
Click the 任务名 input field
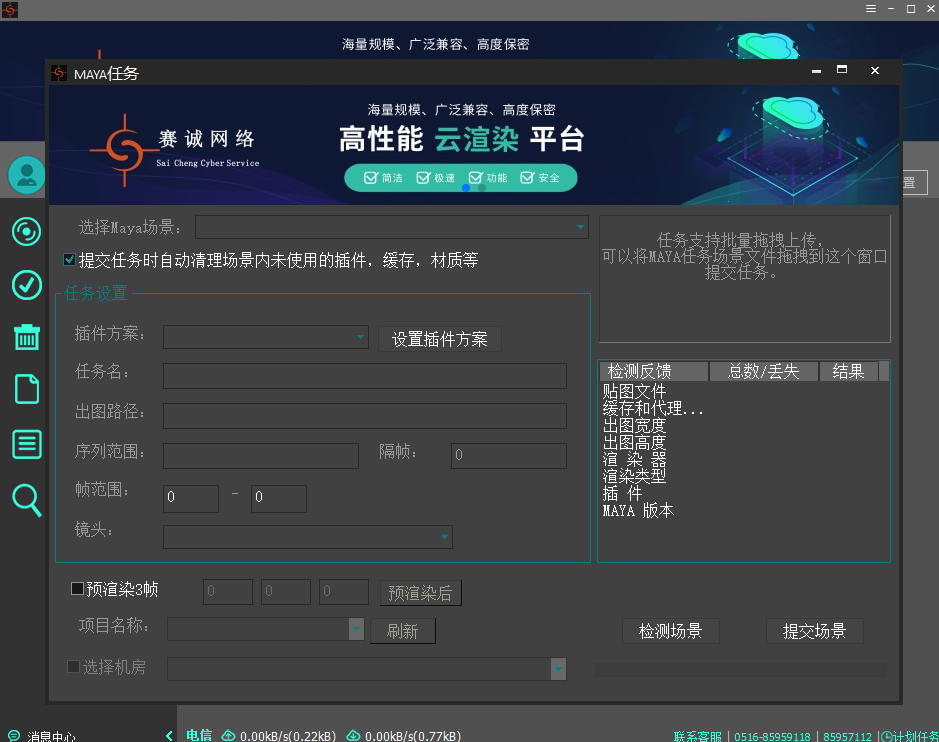[365, 376]
